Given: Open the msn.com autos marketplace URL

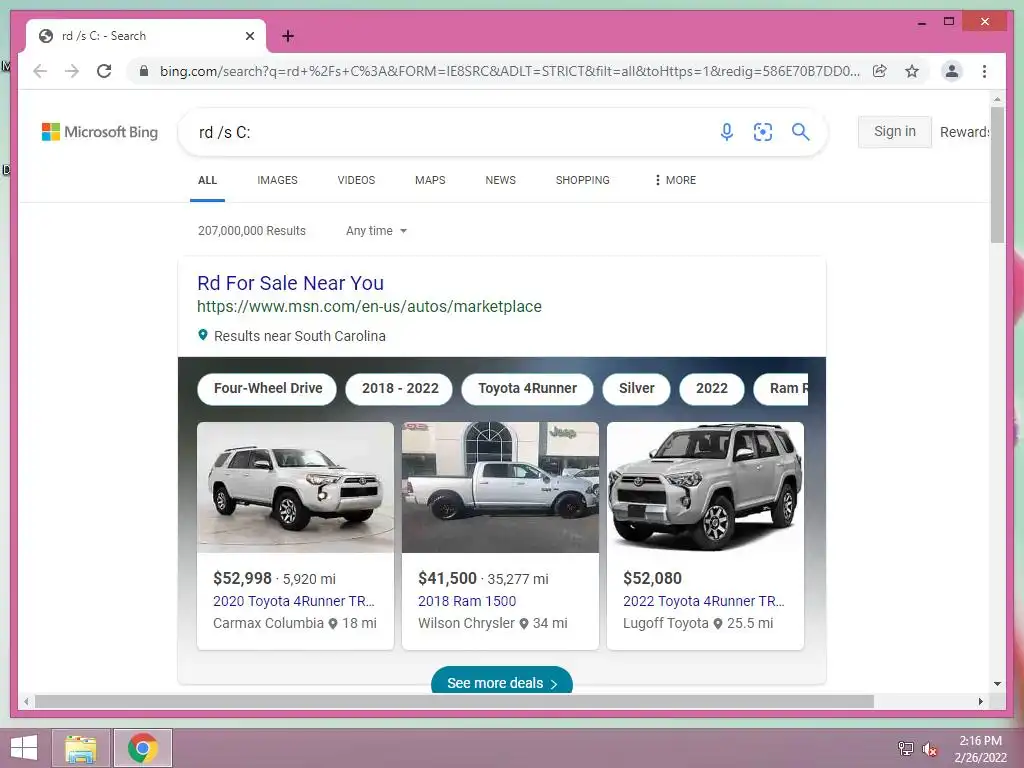Looking at the screenshot, I should coord(370,306).
